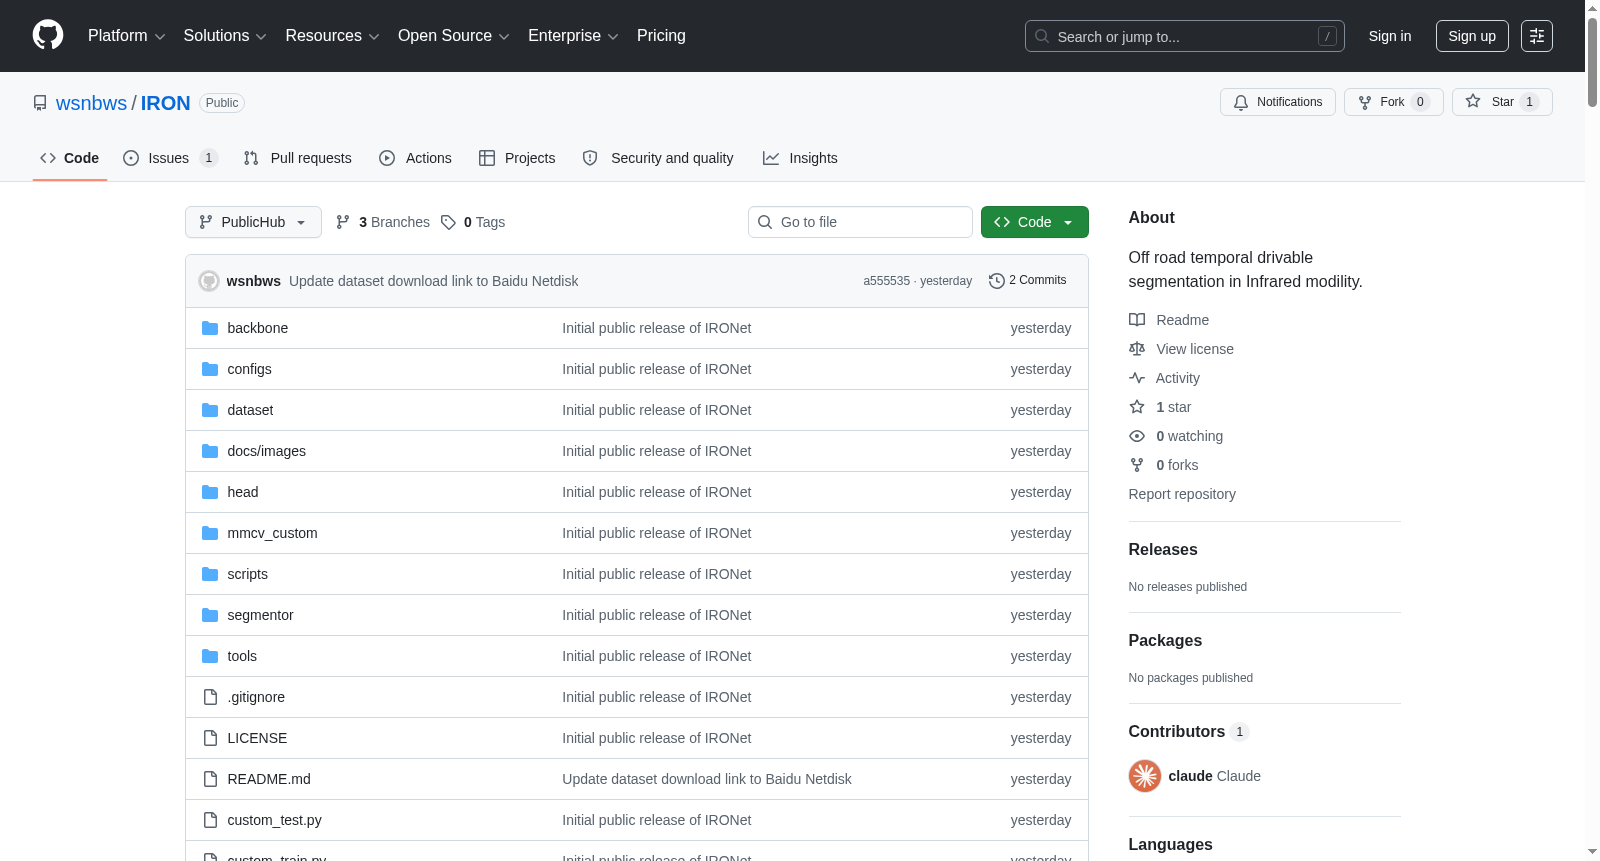Click the Report repository link
This screenshot has width=1600, height=861.
tap(1182, 494)
